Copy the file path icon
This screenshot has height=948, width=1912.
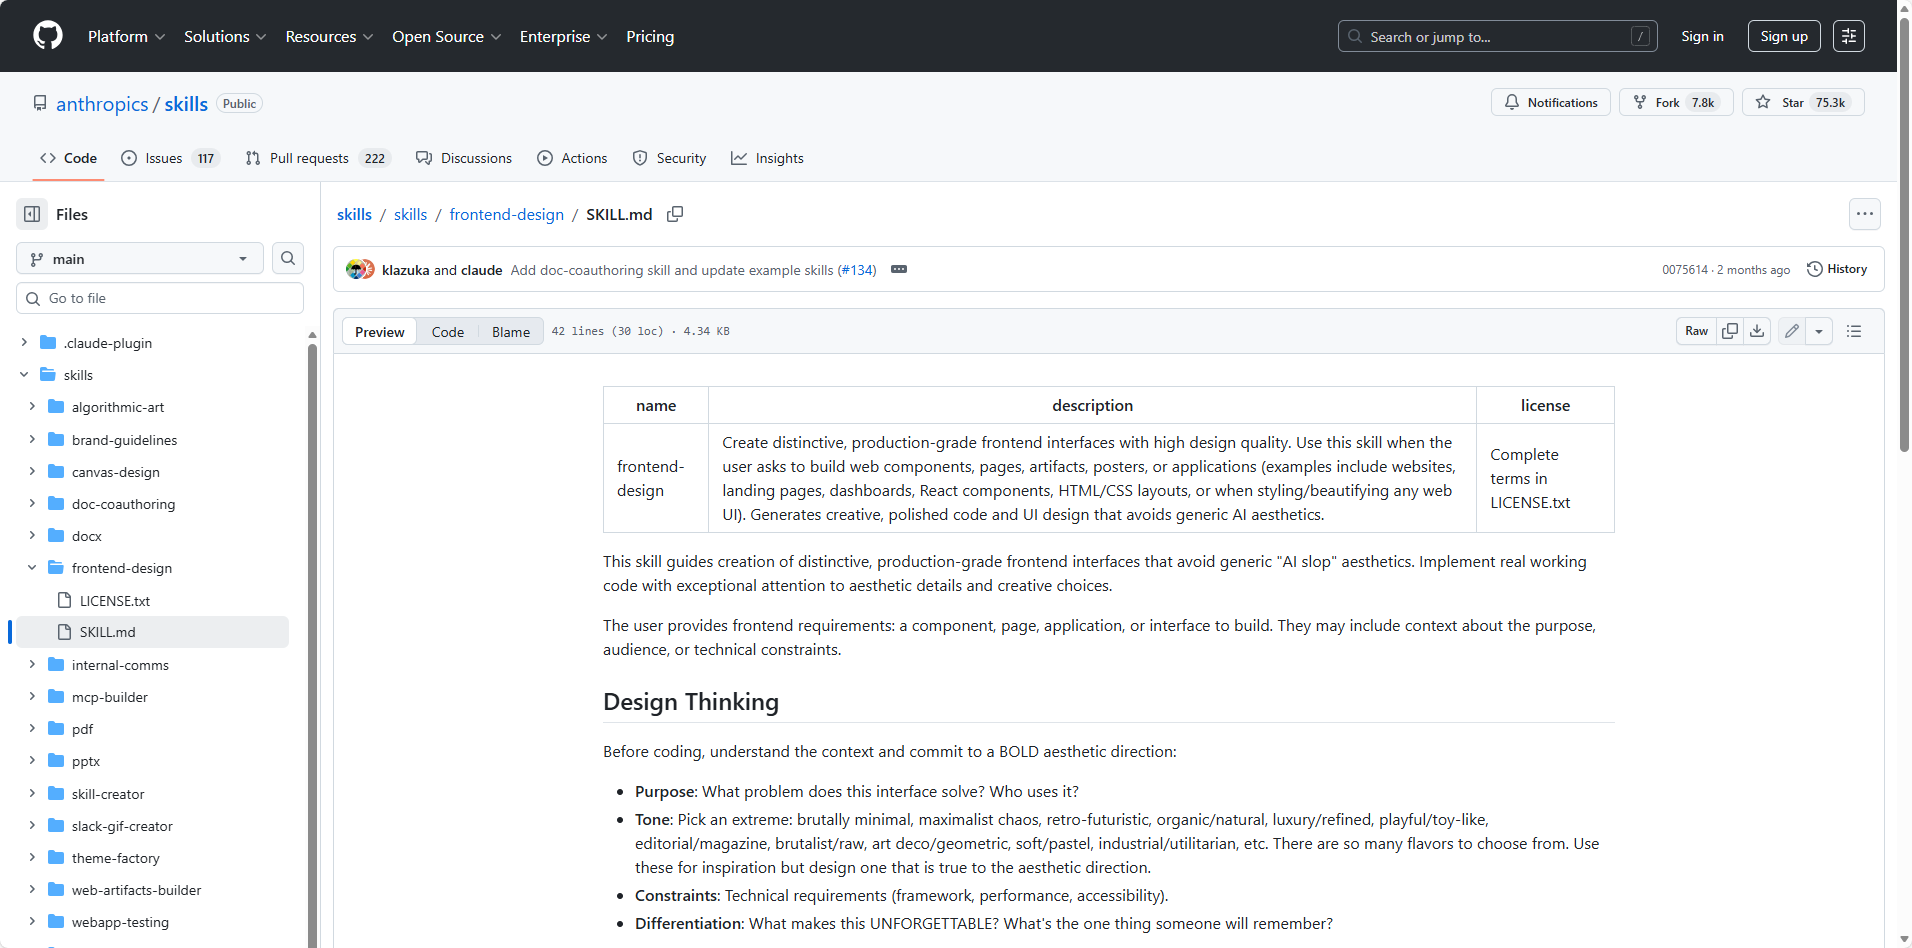coord(675,214)
